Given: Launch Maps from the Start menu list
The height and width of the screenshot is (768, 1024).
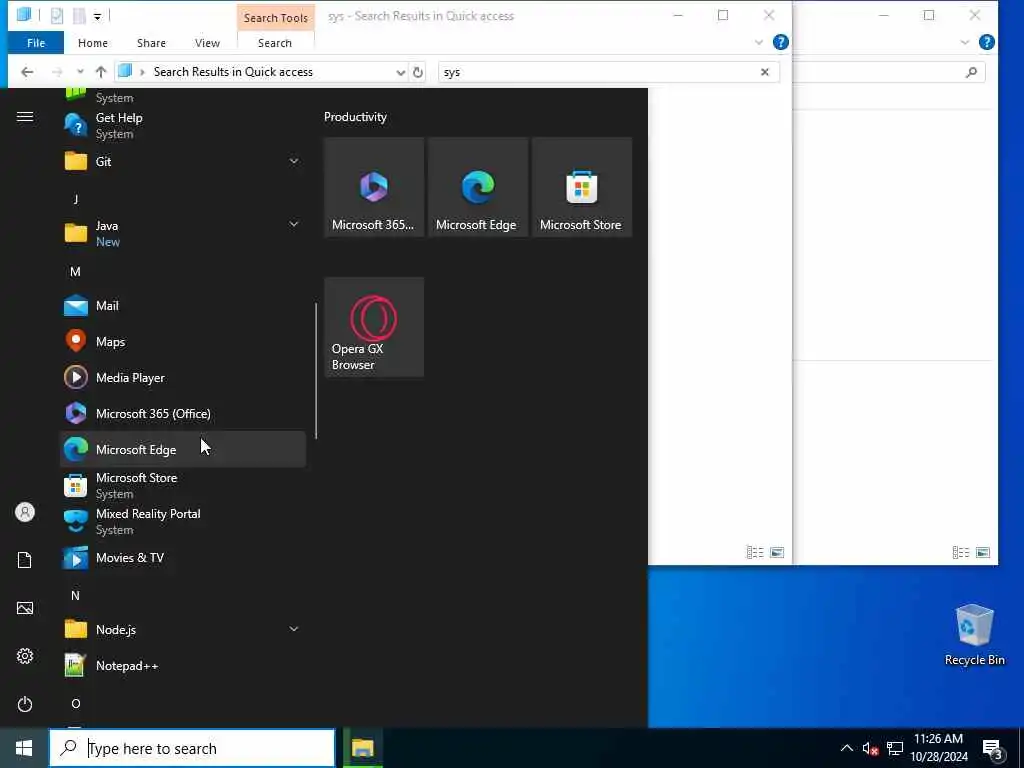Looking at the screenshot, I should tap(182, 342).
